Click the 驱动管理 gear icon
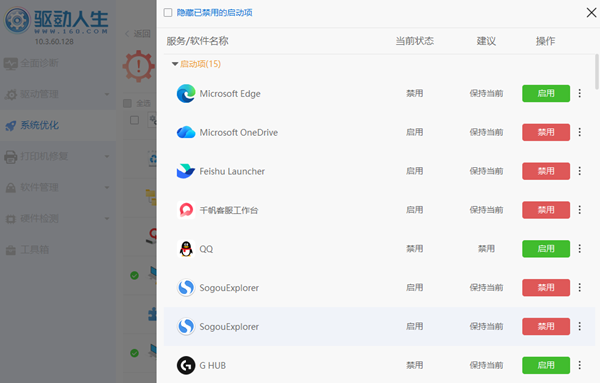This screenshot has height=383, width=600. (11, 95)
